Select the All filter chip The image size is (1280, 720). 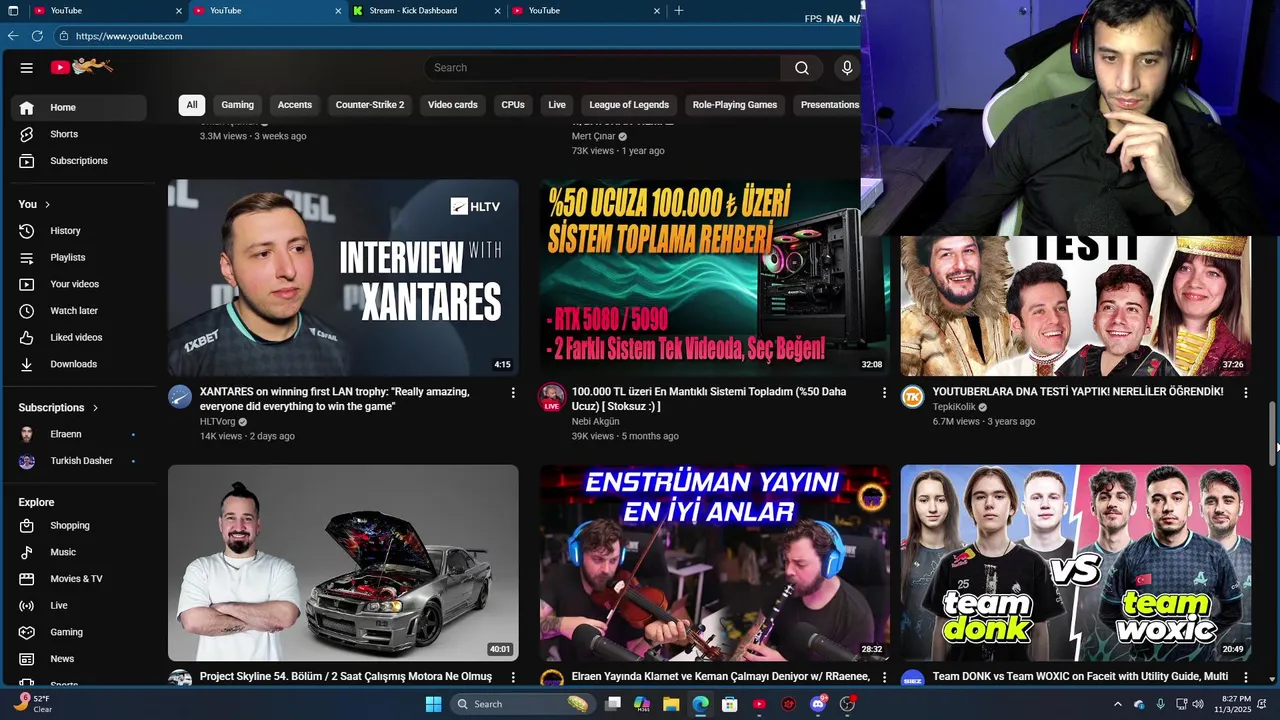click(192, 105)
